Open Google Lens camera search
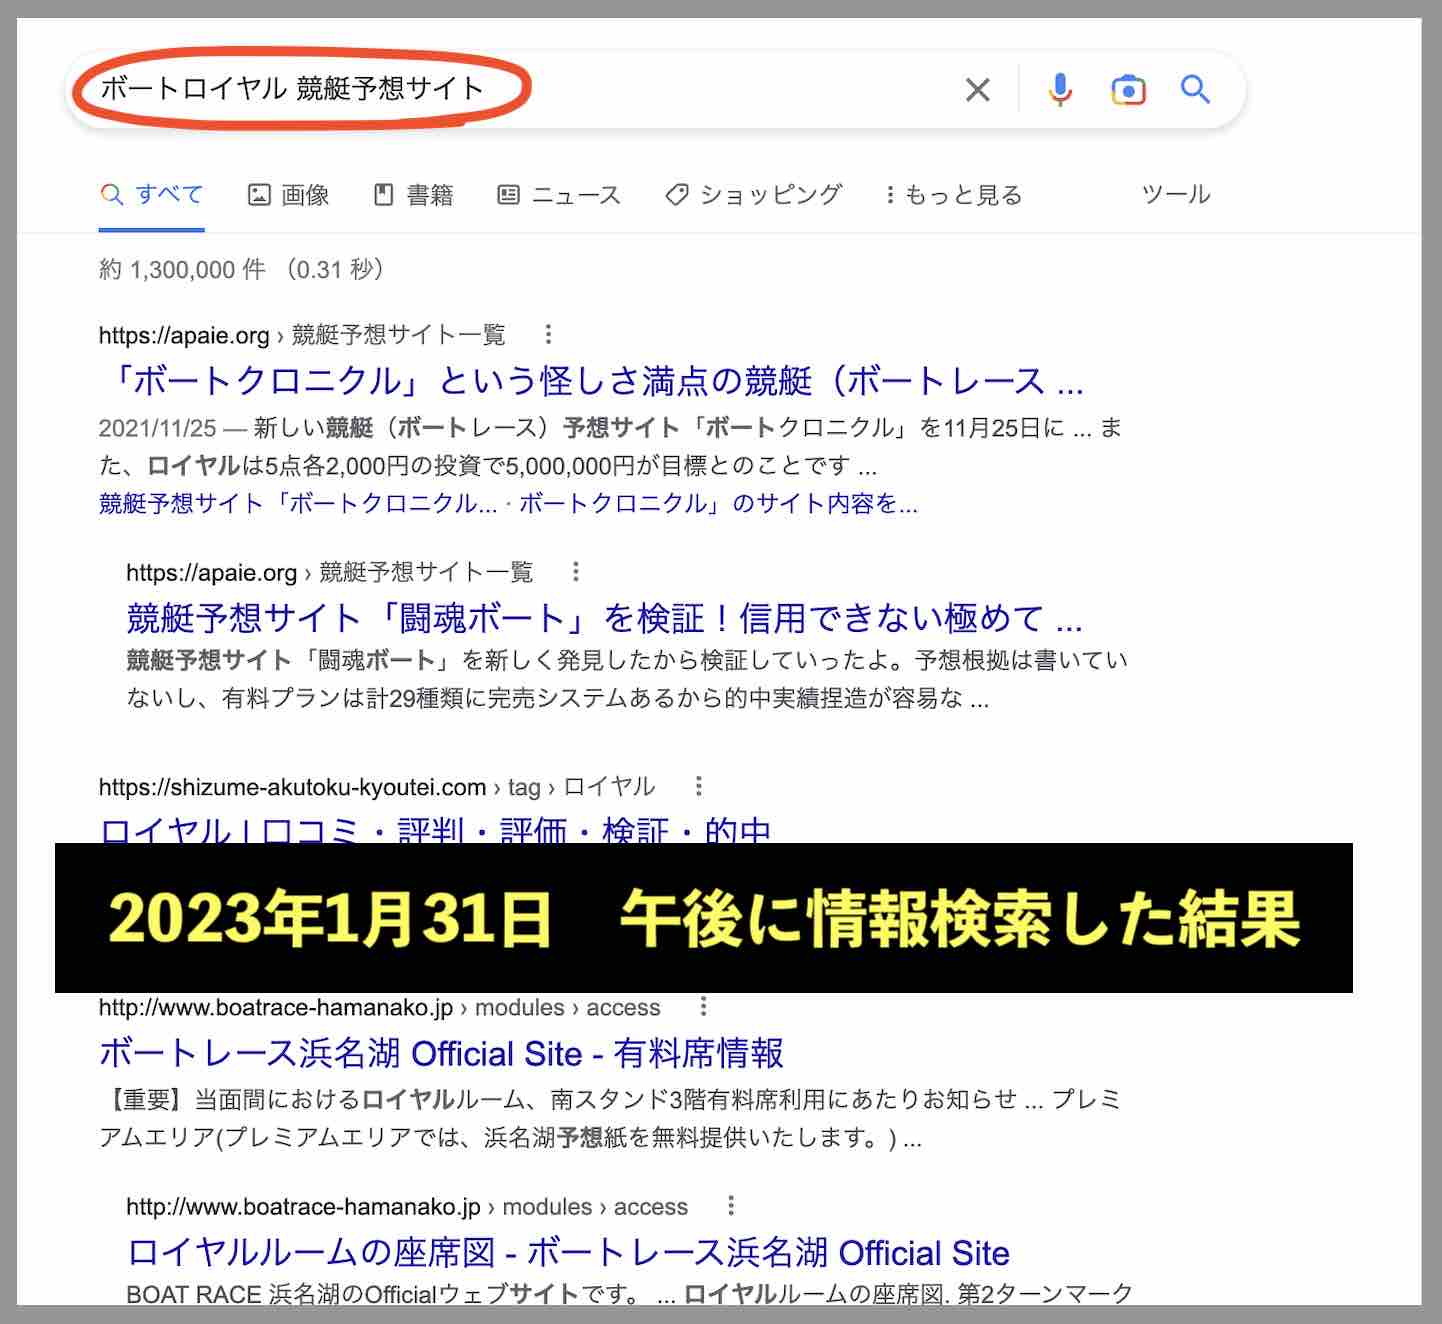The image size is (1442, 1324). pos(1128,89)
